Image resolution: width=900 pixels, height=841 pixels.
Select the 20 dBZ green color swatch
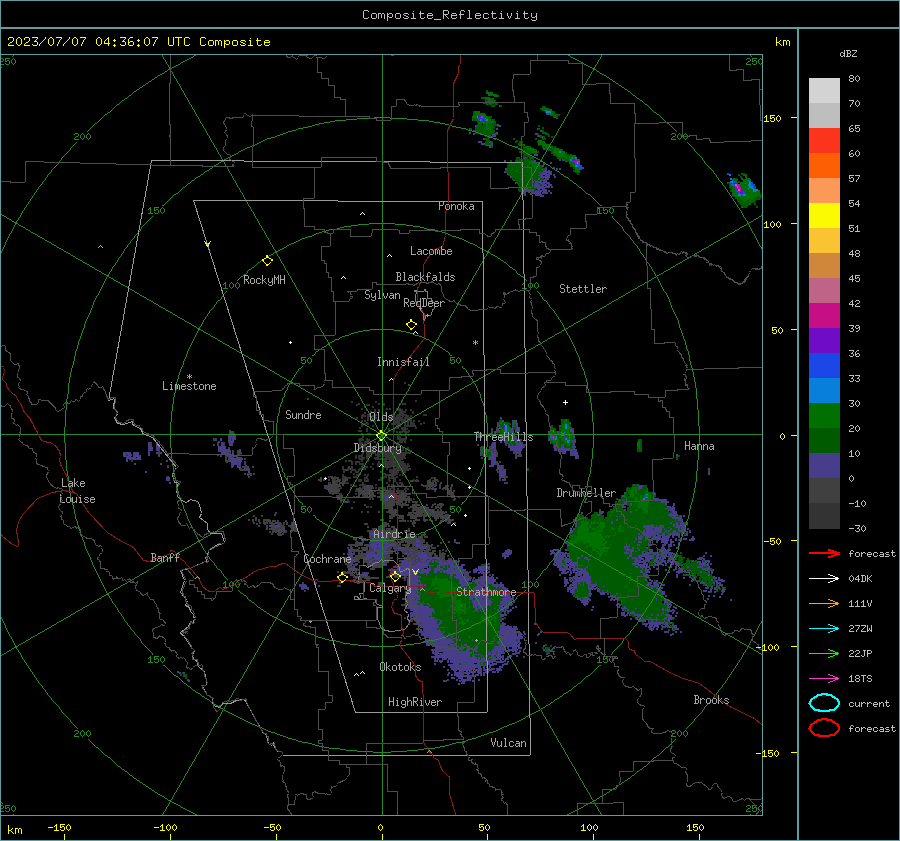pos(824,416)
